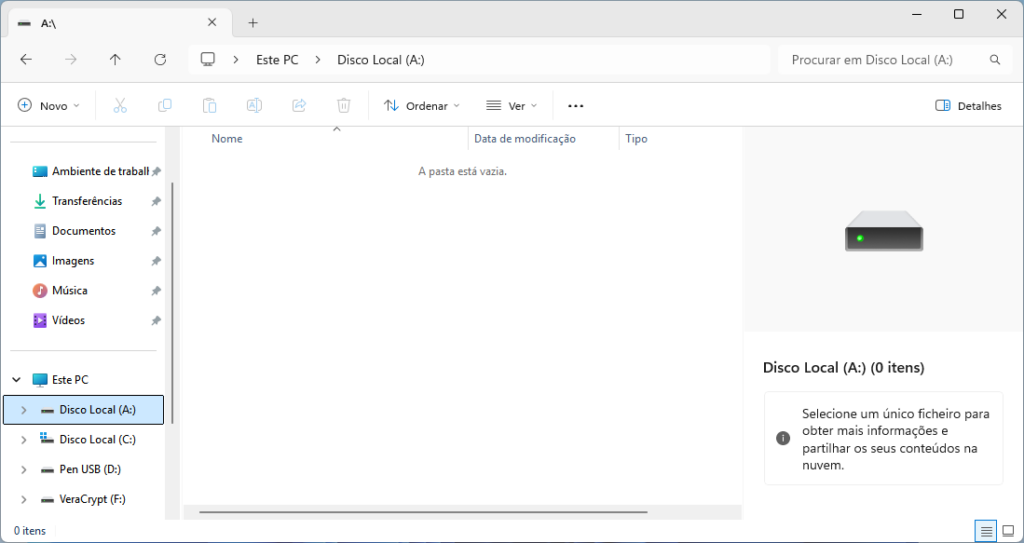Open new tab with plus button
This screenshot has height=543, width=1024.
tap(253, 22)
